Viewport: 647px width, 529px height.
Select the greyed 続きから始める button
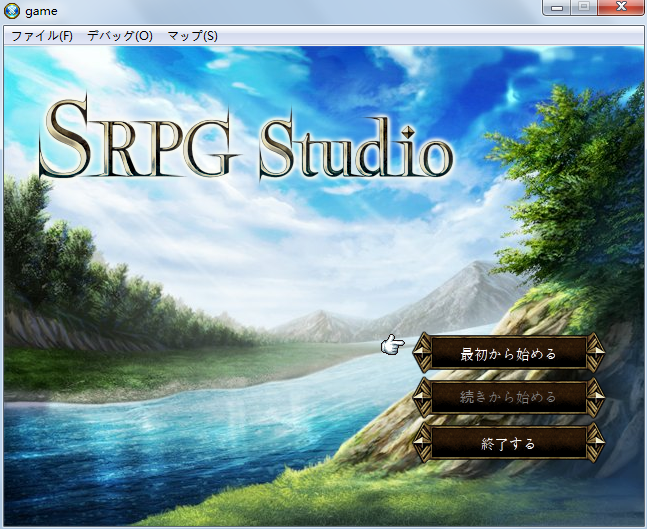click(x=508, y=397)
